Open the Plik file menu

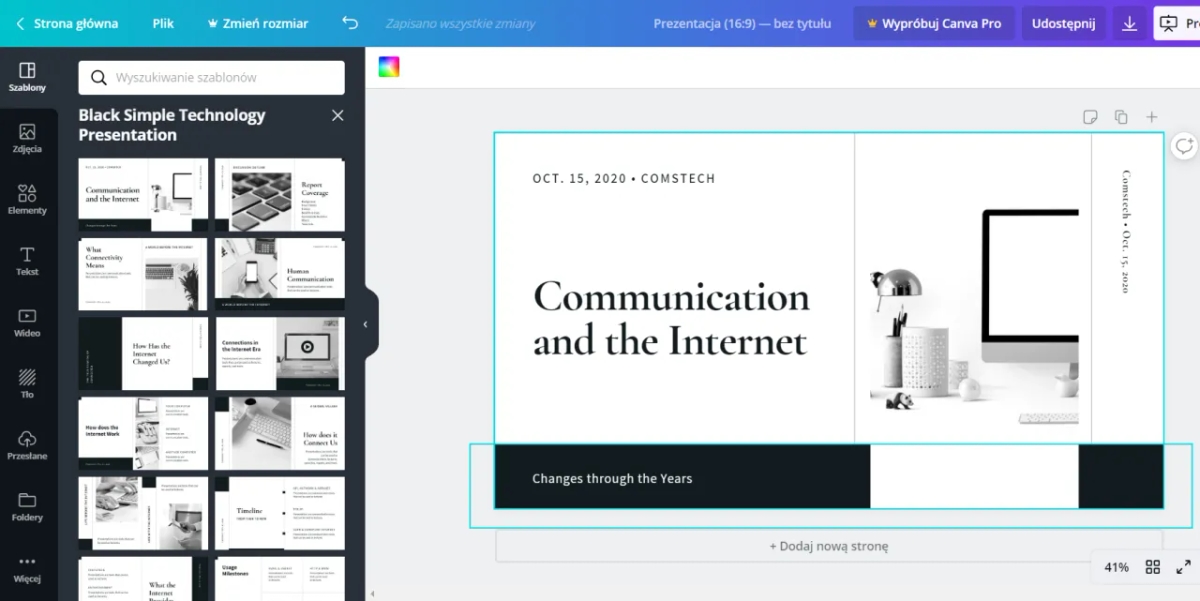pyautogui.click(x=163, y=23)
